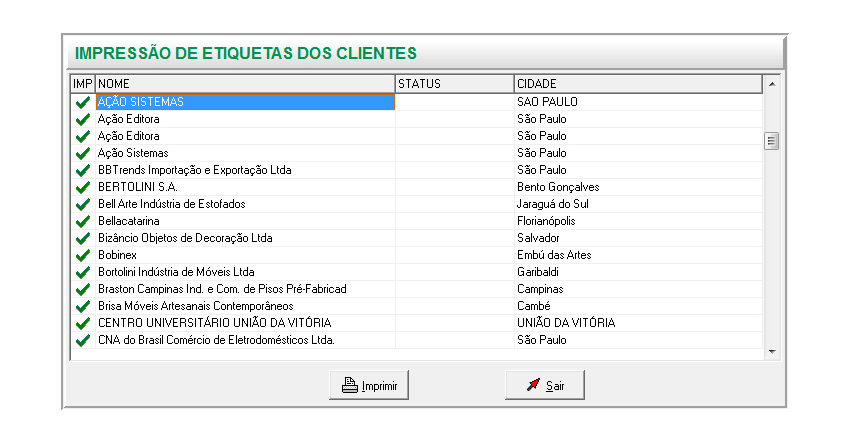
Task: Click UNIÃO DA VITÓRIA in the CIDADE column
Action: pos(639,323)
